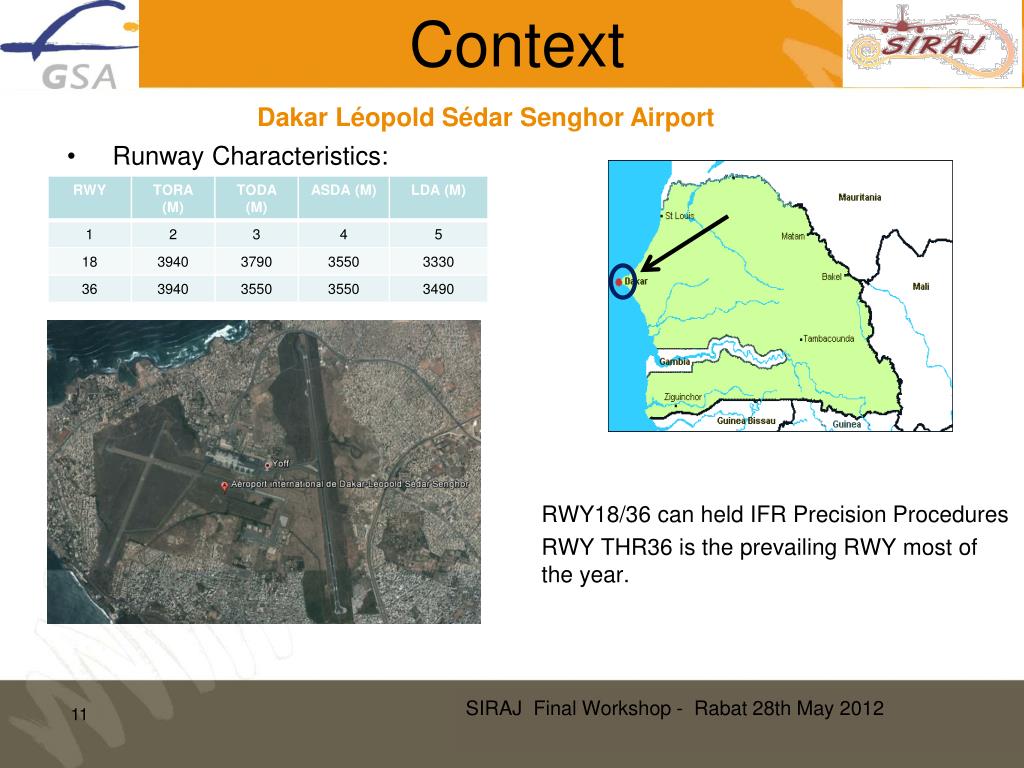The height and width of the screenshot is (768, 1024).
Task: Select the red Yoff map pin
Action: tap(268, 465)
